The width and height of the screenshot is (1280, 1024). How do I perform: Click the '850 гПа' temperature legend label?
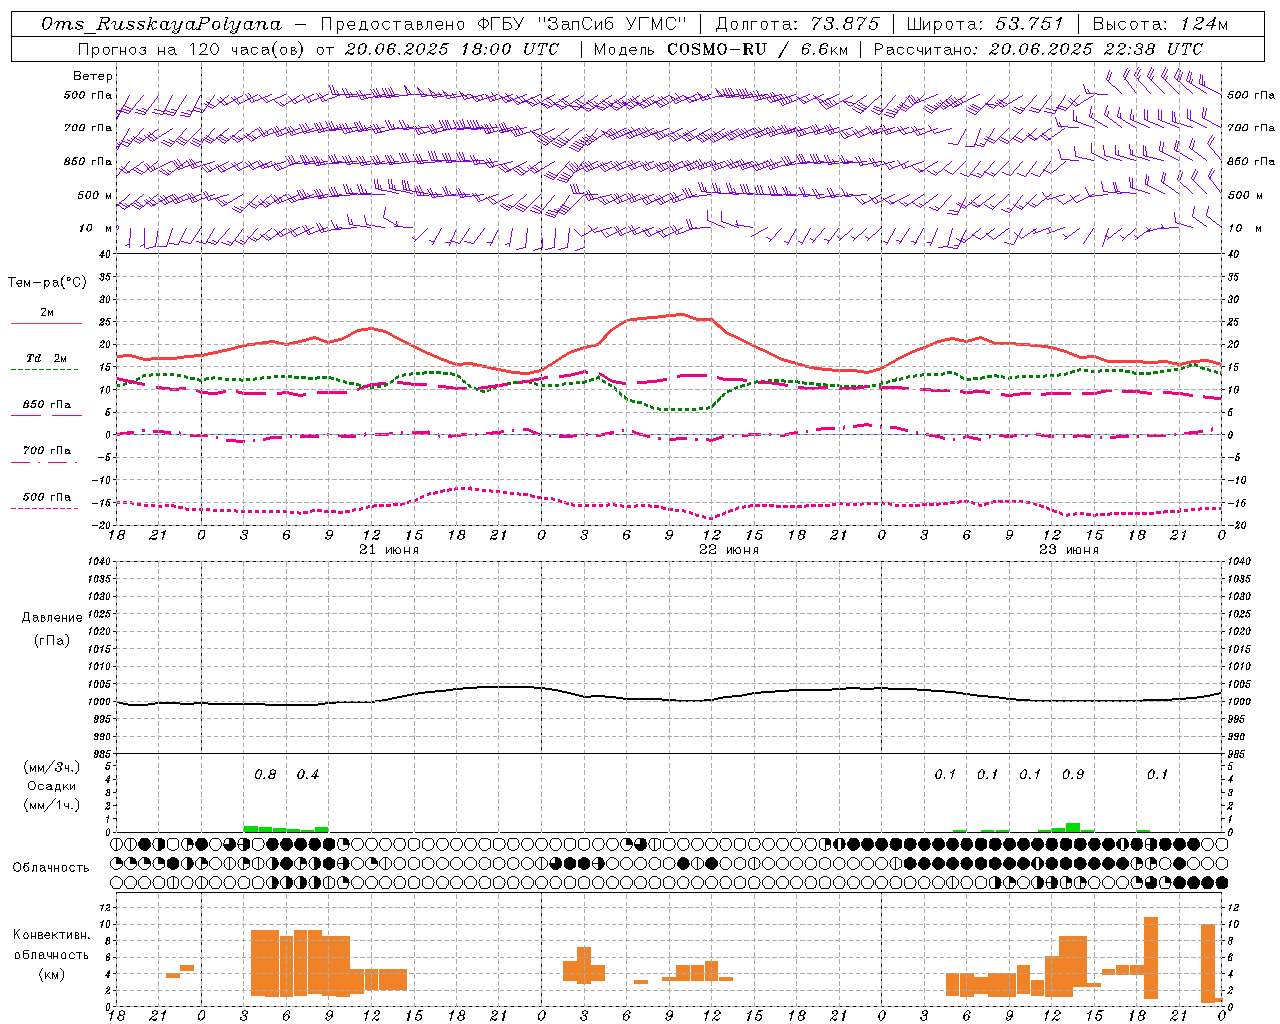coord(46,405)
